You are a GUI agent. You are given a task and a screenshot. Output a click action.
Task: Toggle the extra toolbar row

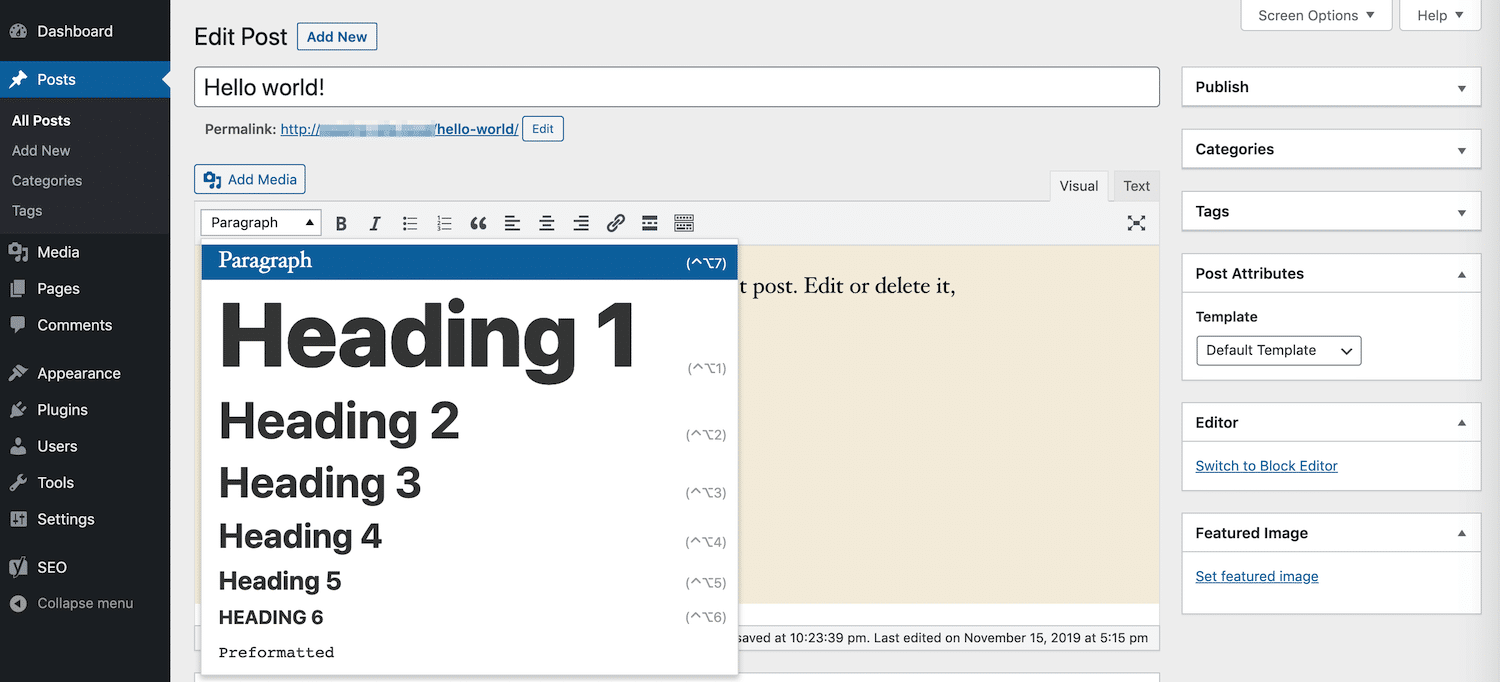point(683,222)
